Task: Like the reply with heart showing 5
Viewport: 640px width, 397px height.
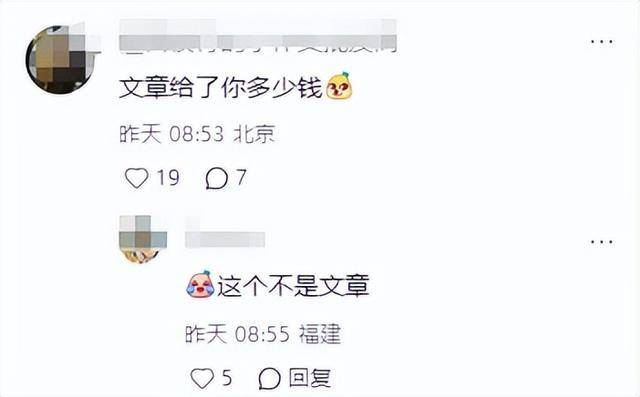Action: point(202,378)
